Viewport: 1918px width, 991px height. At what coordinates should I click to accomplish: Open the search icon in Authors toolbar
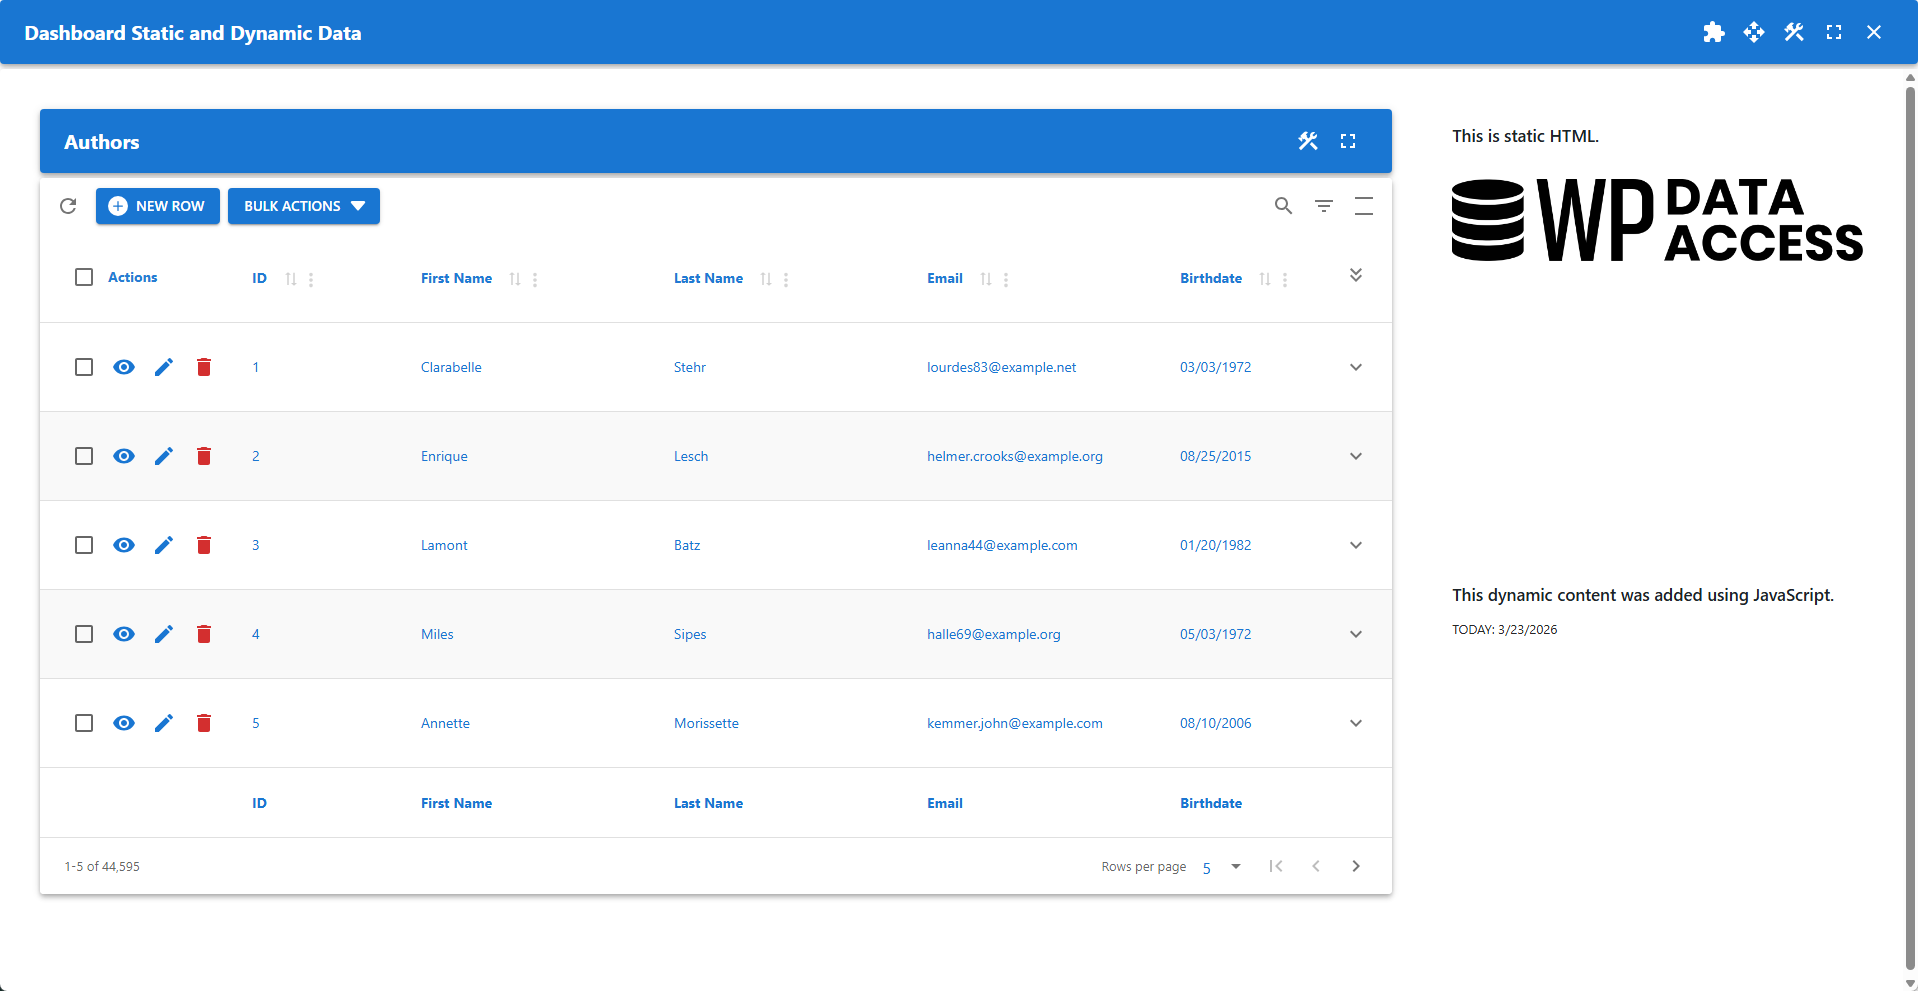(x=1283, y=206)
